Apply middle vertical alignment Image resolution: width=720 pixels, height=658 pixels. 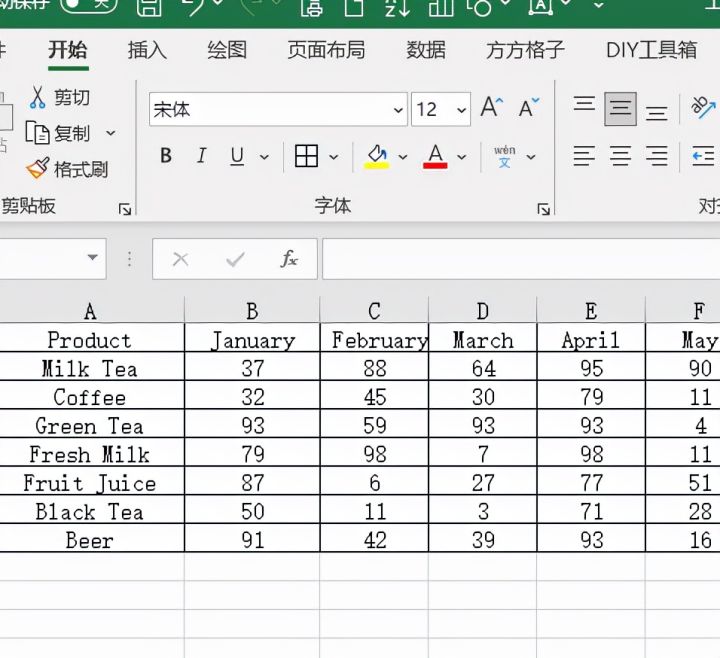pos(620,108)
